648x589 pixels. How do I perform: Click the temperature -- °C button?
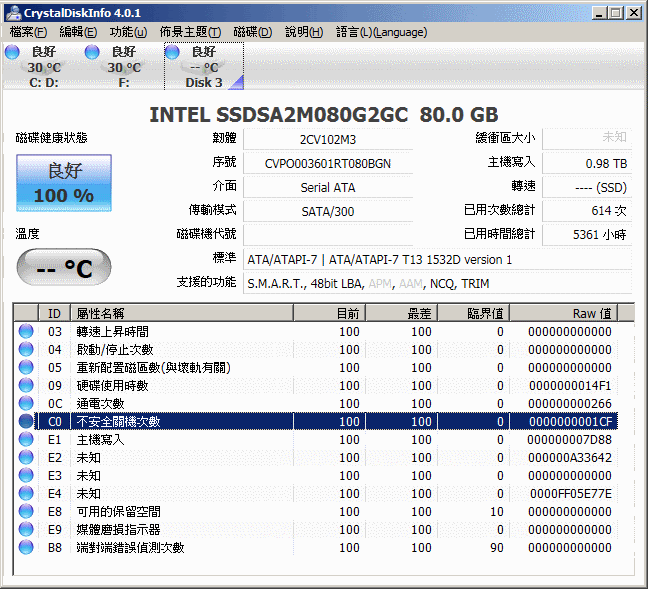(63, 268)
